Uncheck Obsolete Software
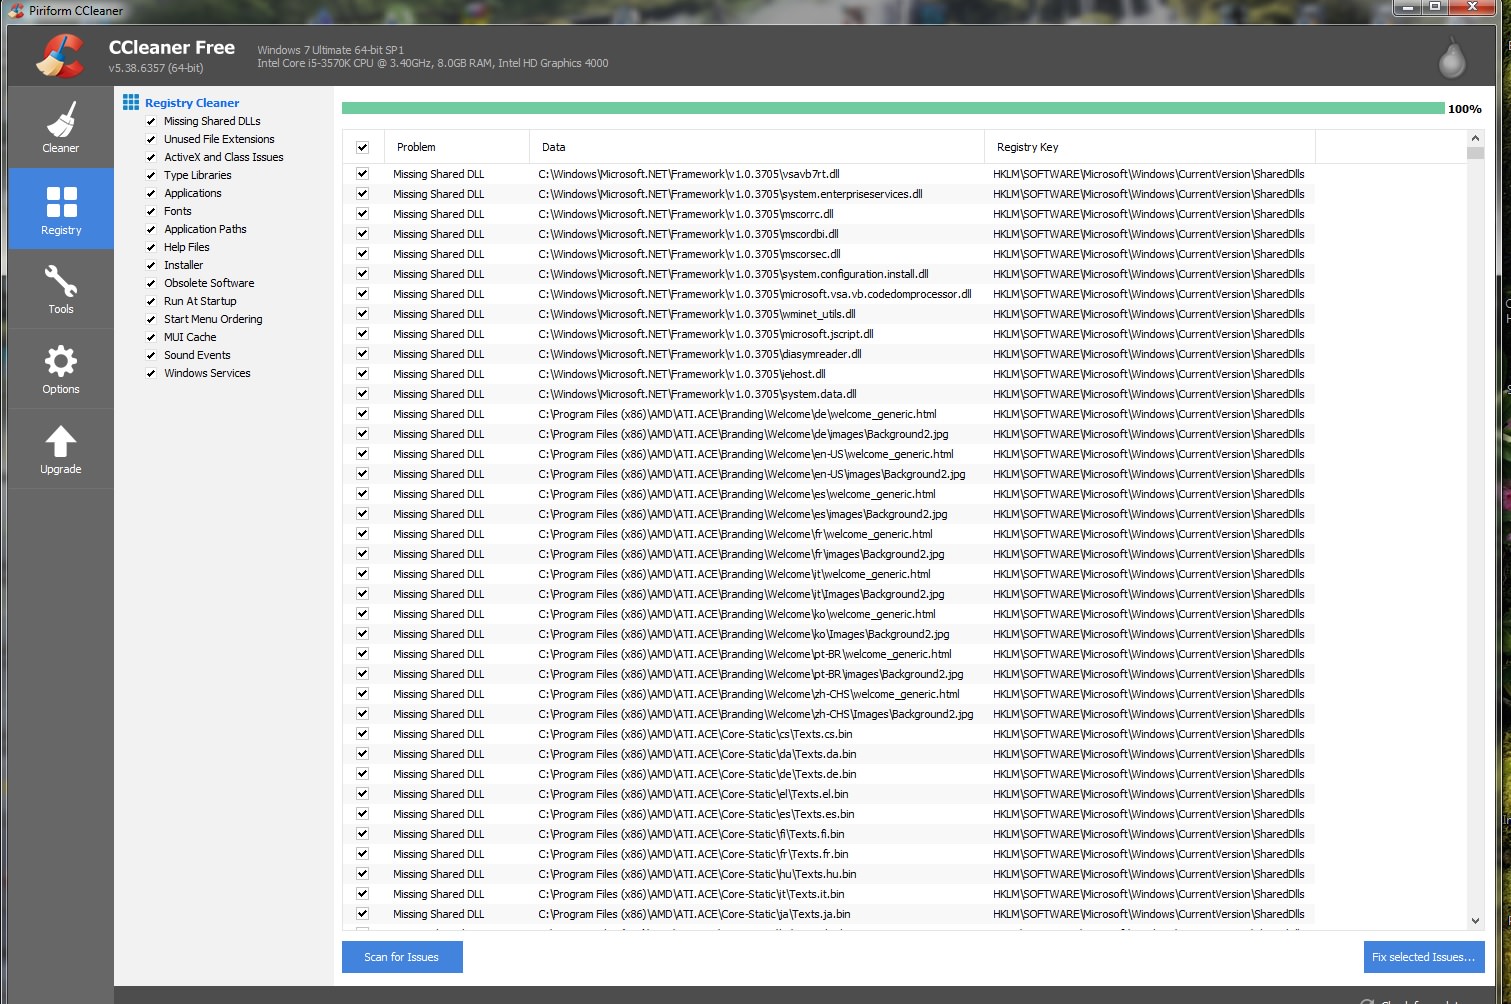The image size is (1511, 1004). pos(151,284)
